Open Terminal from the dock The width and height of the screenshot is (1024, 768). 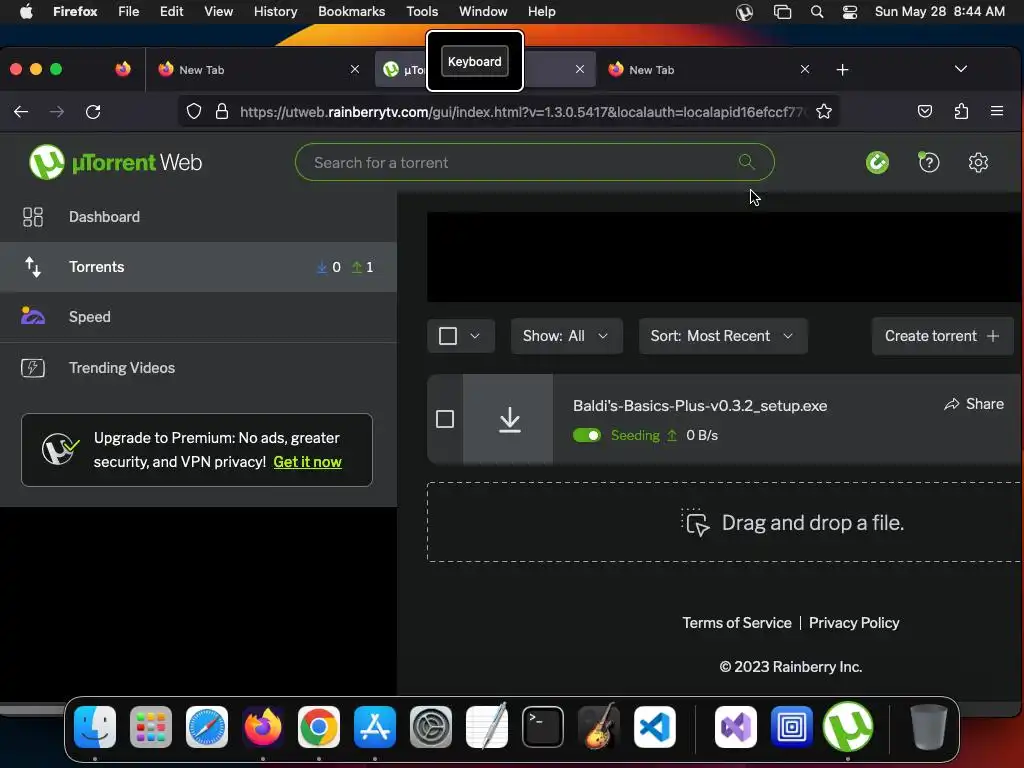[543, 727]
